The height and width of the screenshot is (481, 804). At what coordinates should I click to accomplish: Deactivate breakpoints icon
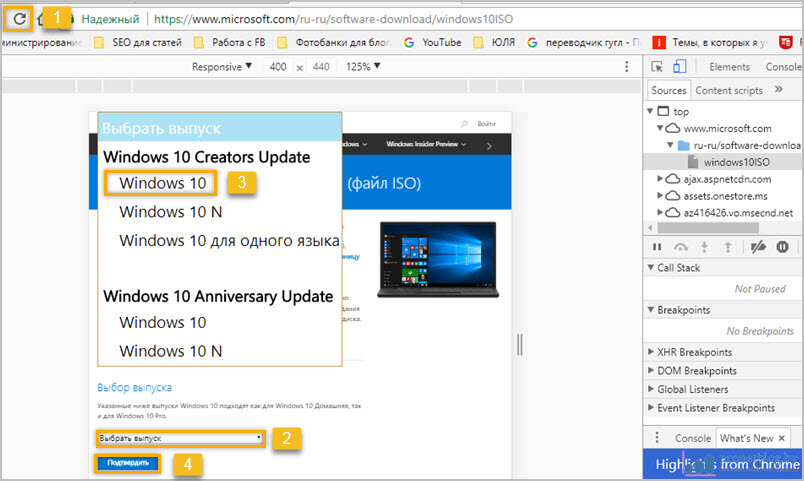pyautogui.click(x=758, y=247)
